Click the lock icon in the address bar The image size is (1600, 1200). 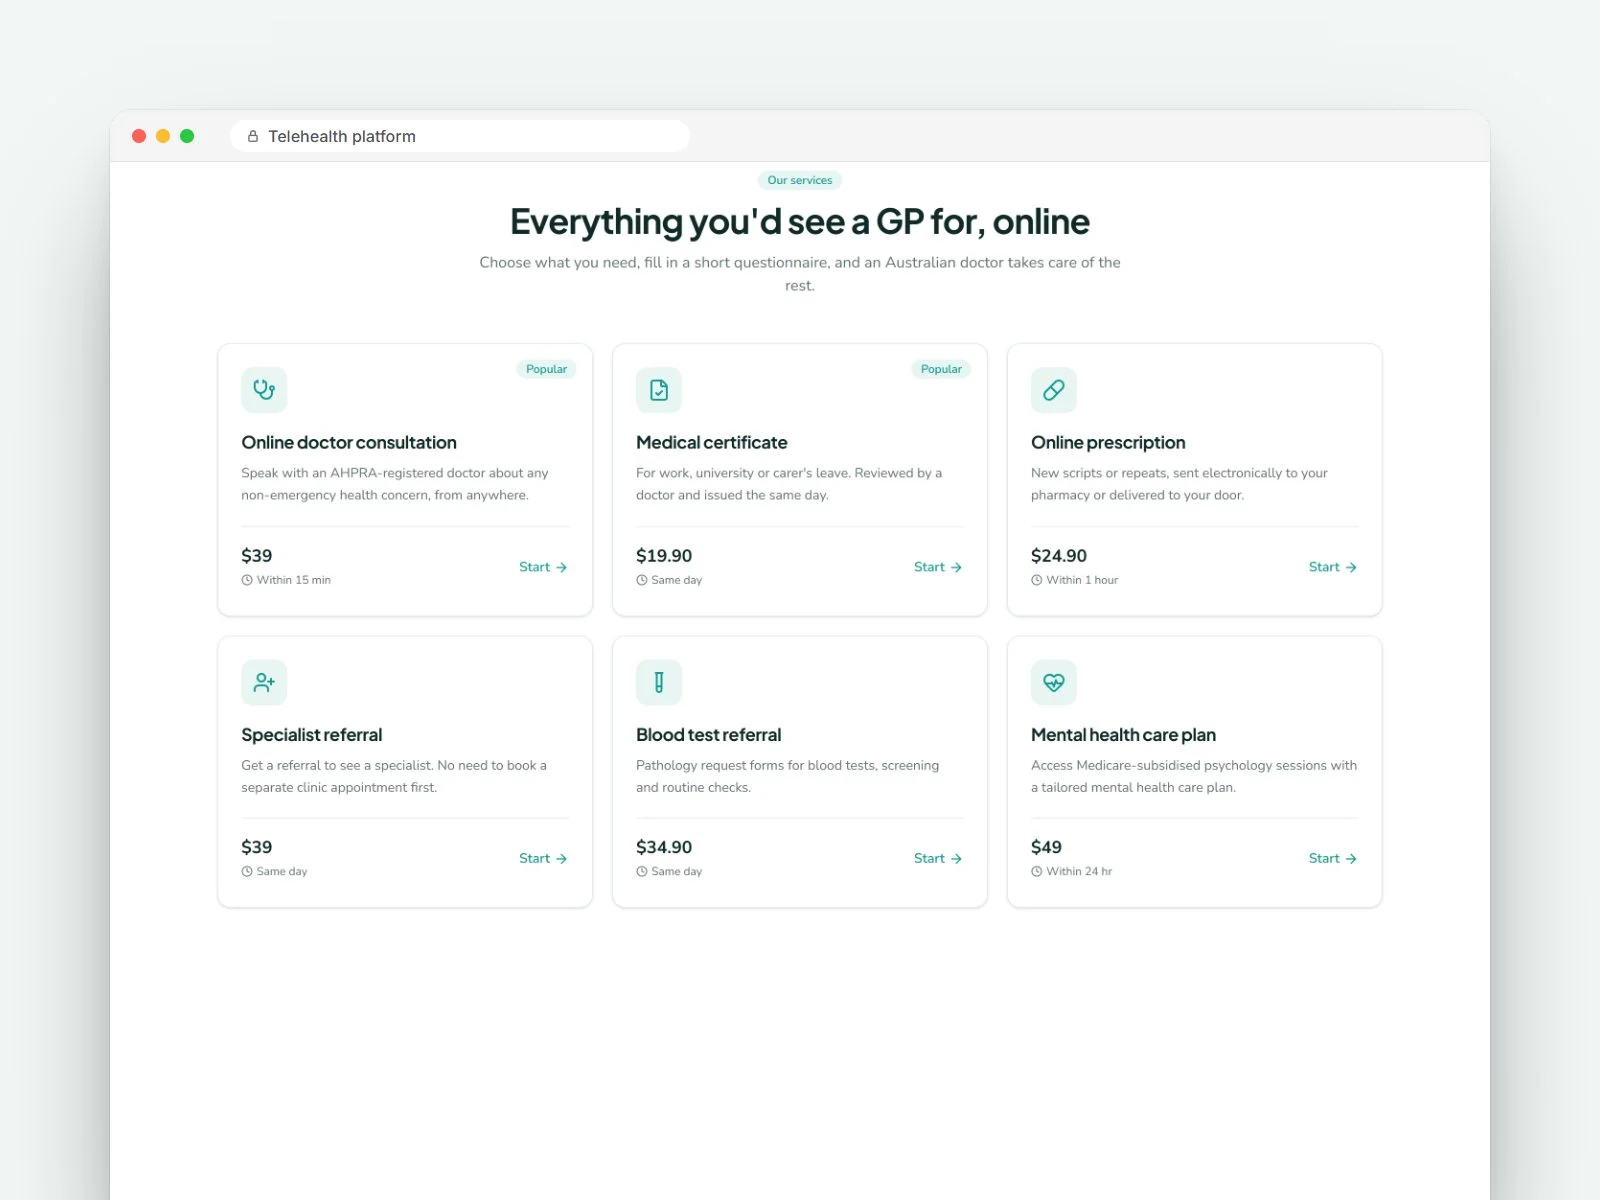[x=253, y=136]
